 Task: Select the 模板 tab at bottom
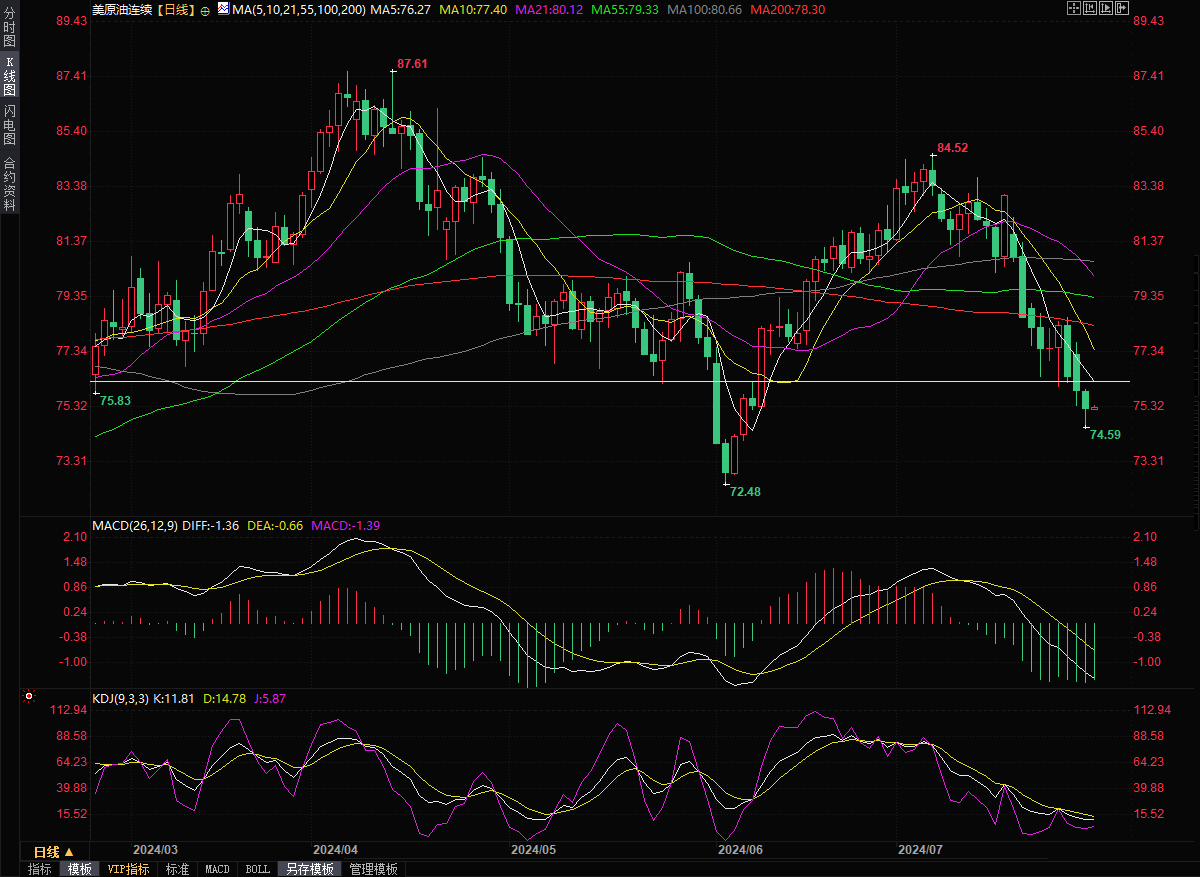[79, 869]
